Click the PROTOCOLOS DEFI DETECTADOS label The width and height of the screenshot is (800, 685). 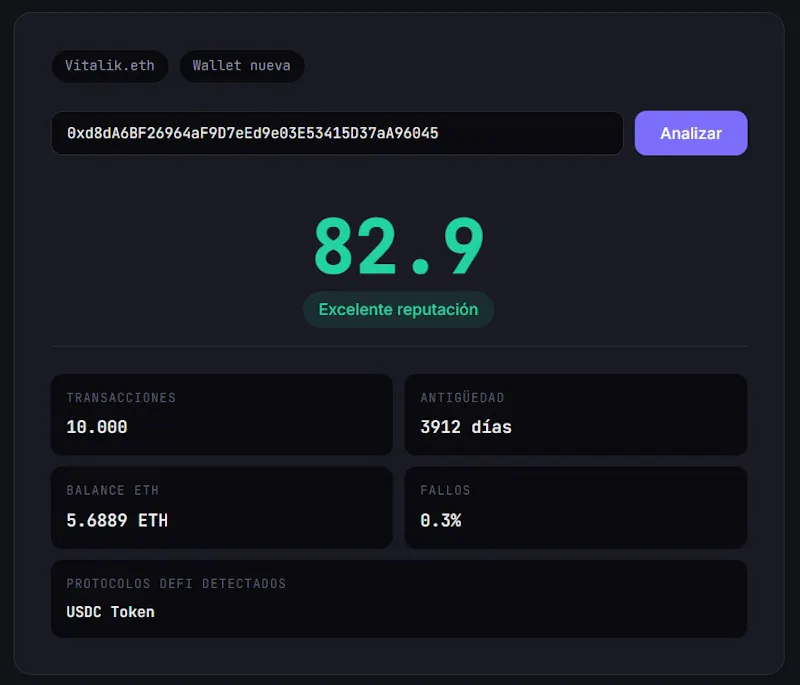tap(176, 583)
